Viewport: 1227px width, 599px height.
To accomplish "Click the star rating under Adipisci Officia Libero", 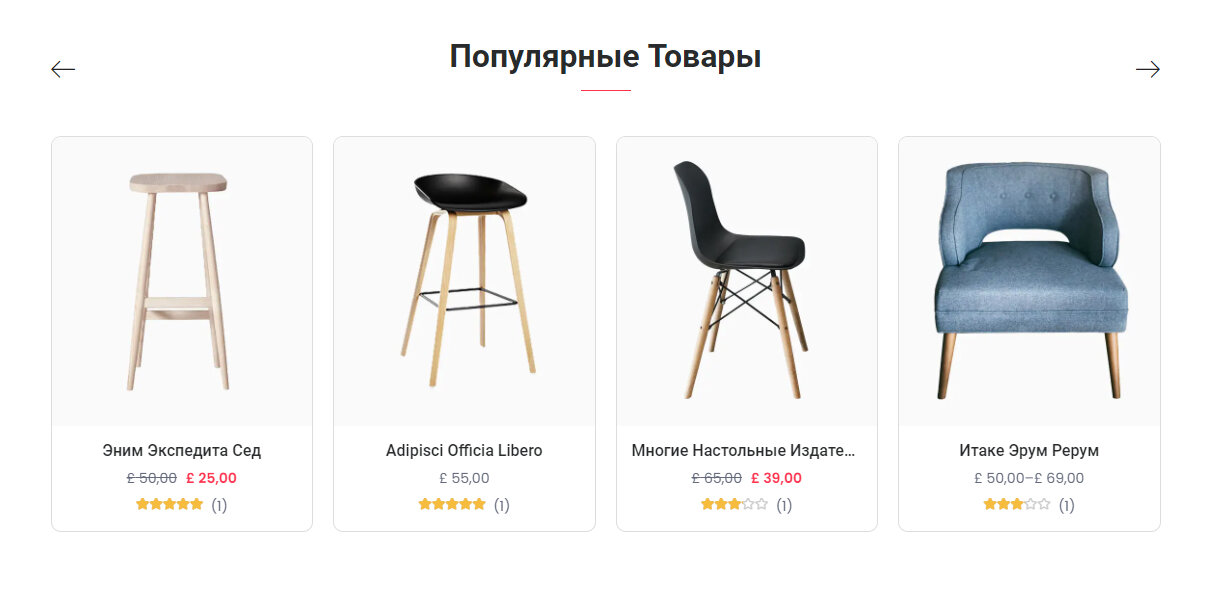I will coord(452,504).
